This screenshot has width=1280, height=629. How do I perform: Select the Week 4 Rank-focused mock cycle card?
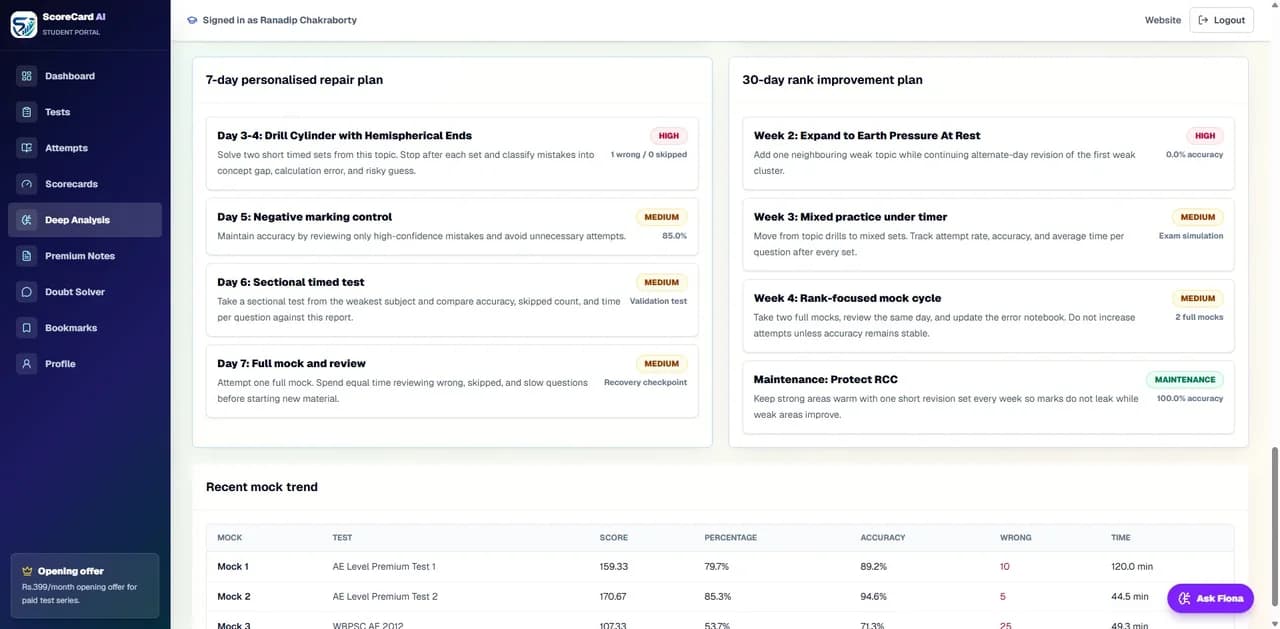988,316
